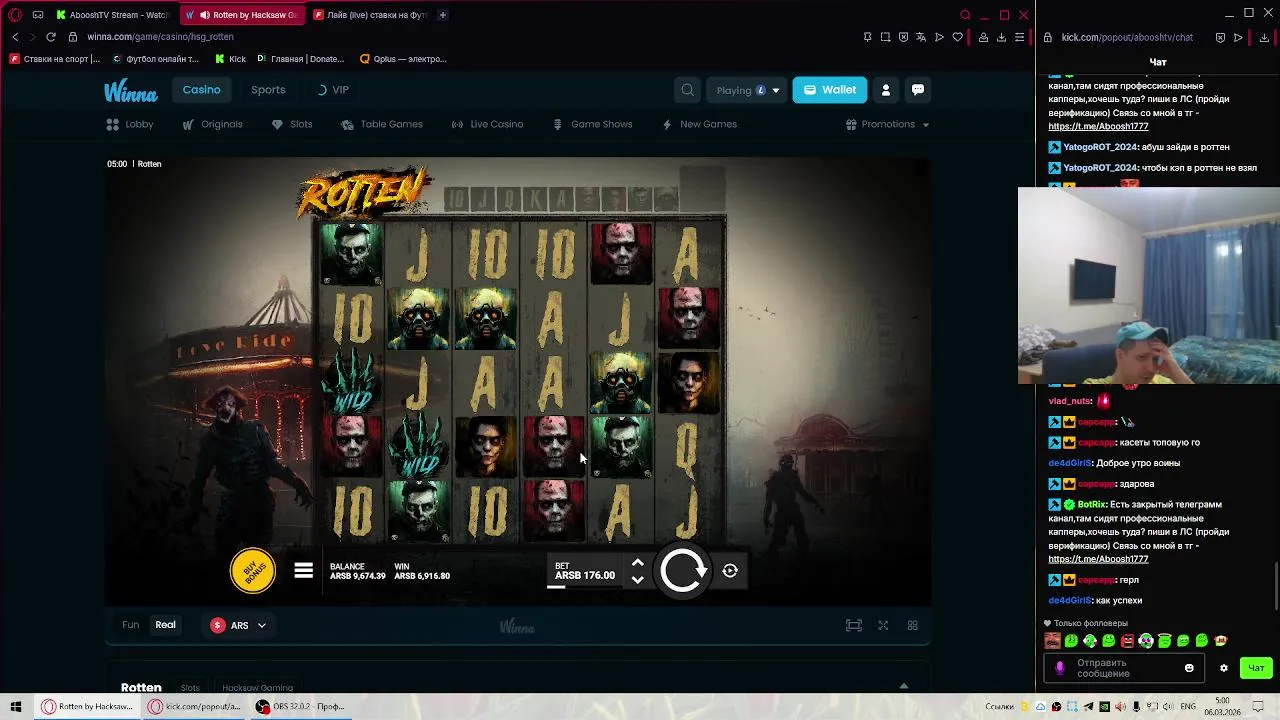The height and width of the screenshot is (720, 1280).
Task: Switch game mode to Fun
Action: pos(131,625)
